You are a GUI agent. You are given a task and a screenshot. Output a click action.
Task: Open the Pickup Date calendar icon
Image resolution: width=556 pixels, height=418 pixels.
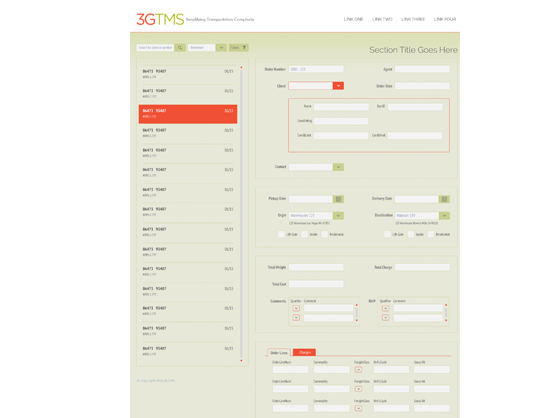pyautogui.click(x=338, y=199)
